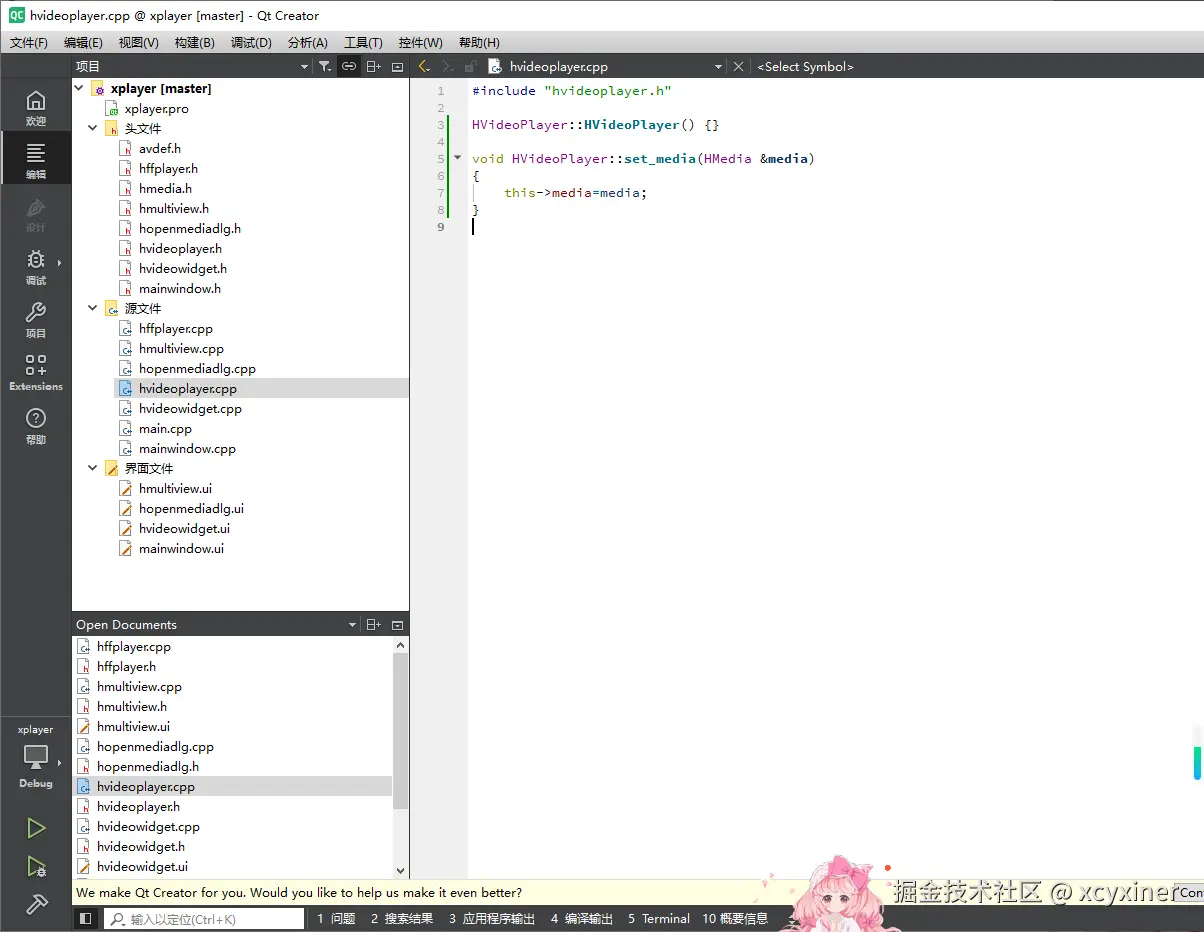Toggle left sidebar visibility button
Screen dimensions: 1204x932
coord(86,918)
